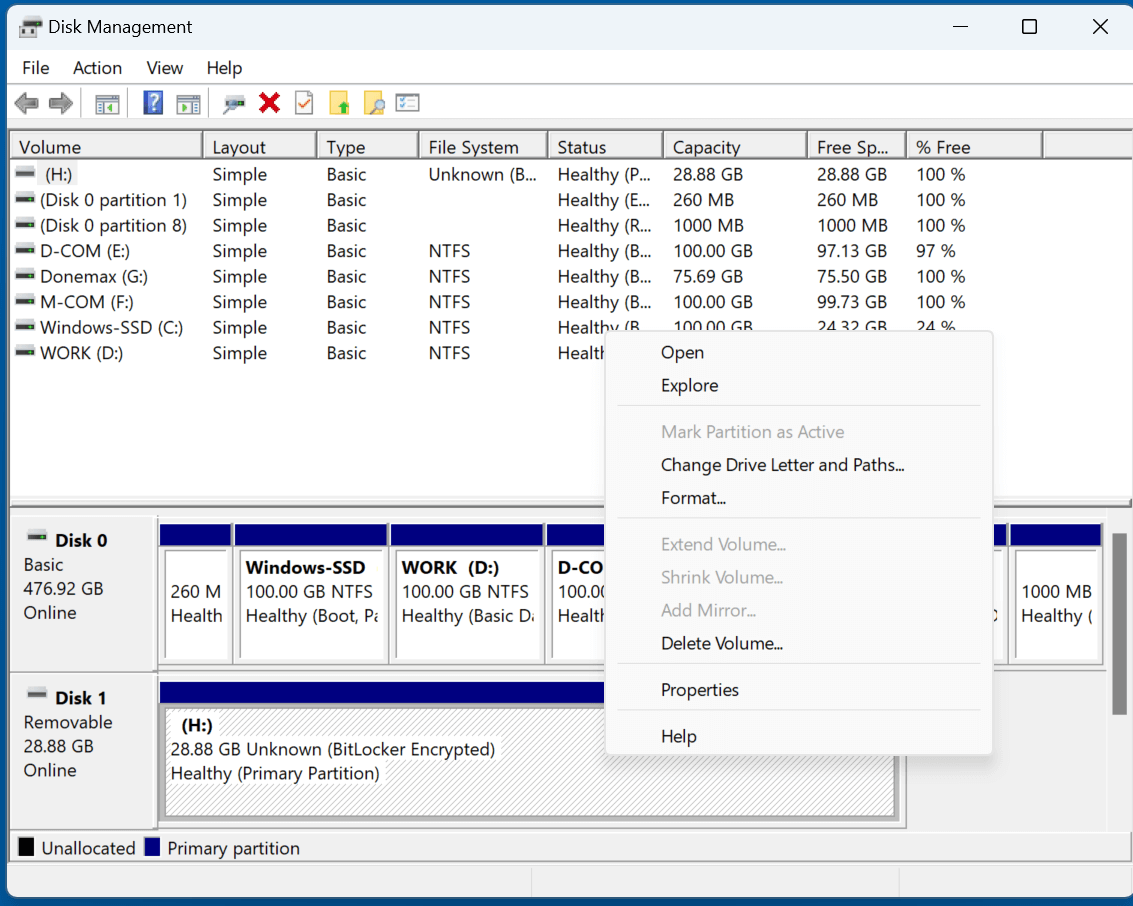The image size is (1133, 906).
Task: Click the red X delete toolbar icon
Action: pyautogui.click(x=268, y=102)
